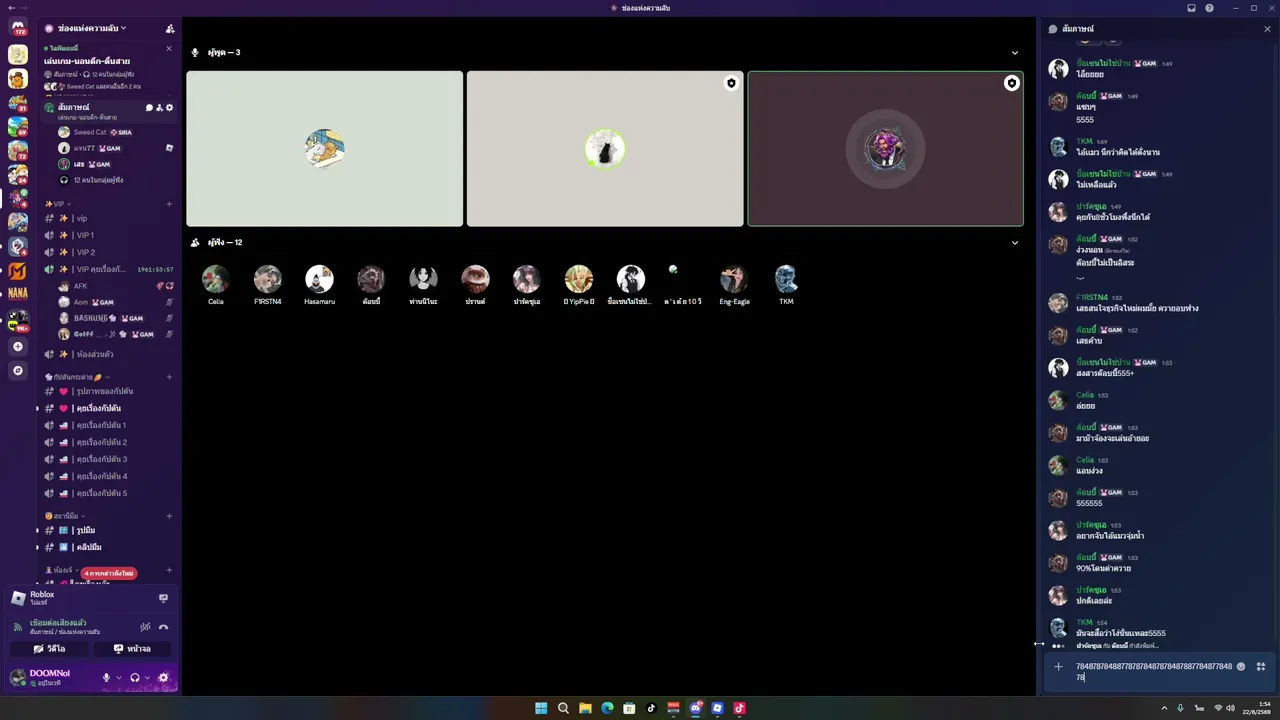Focus the chat message input field
Screen dimensions: 1280x720
(1153, 672)
